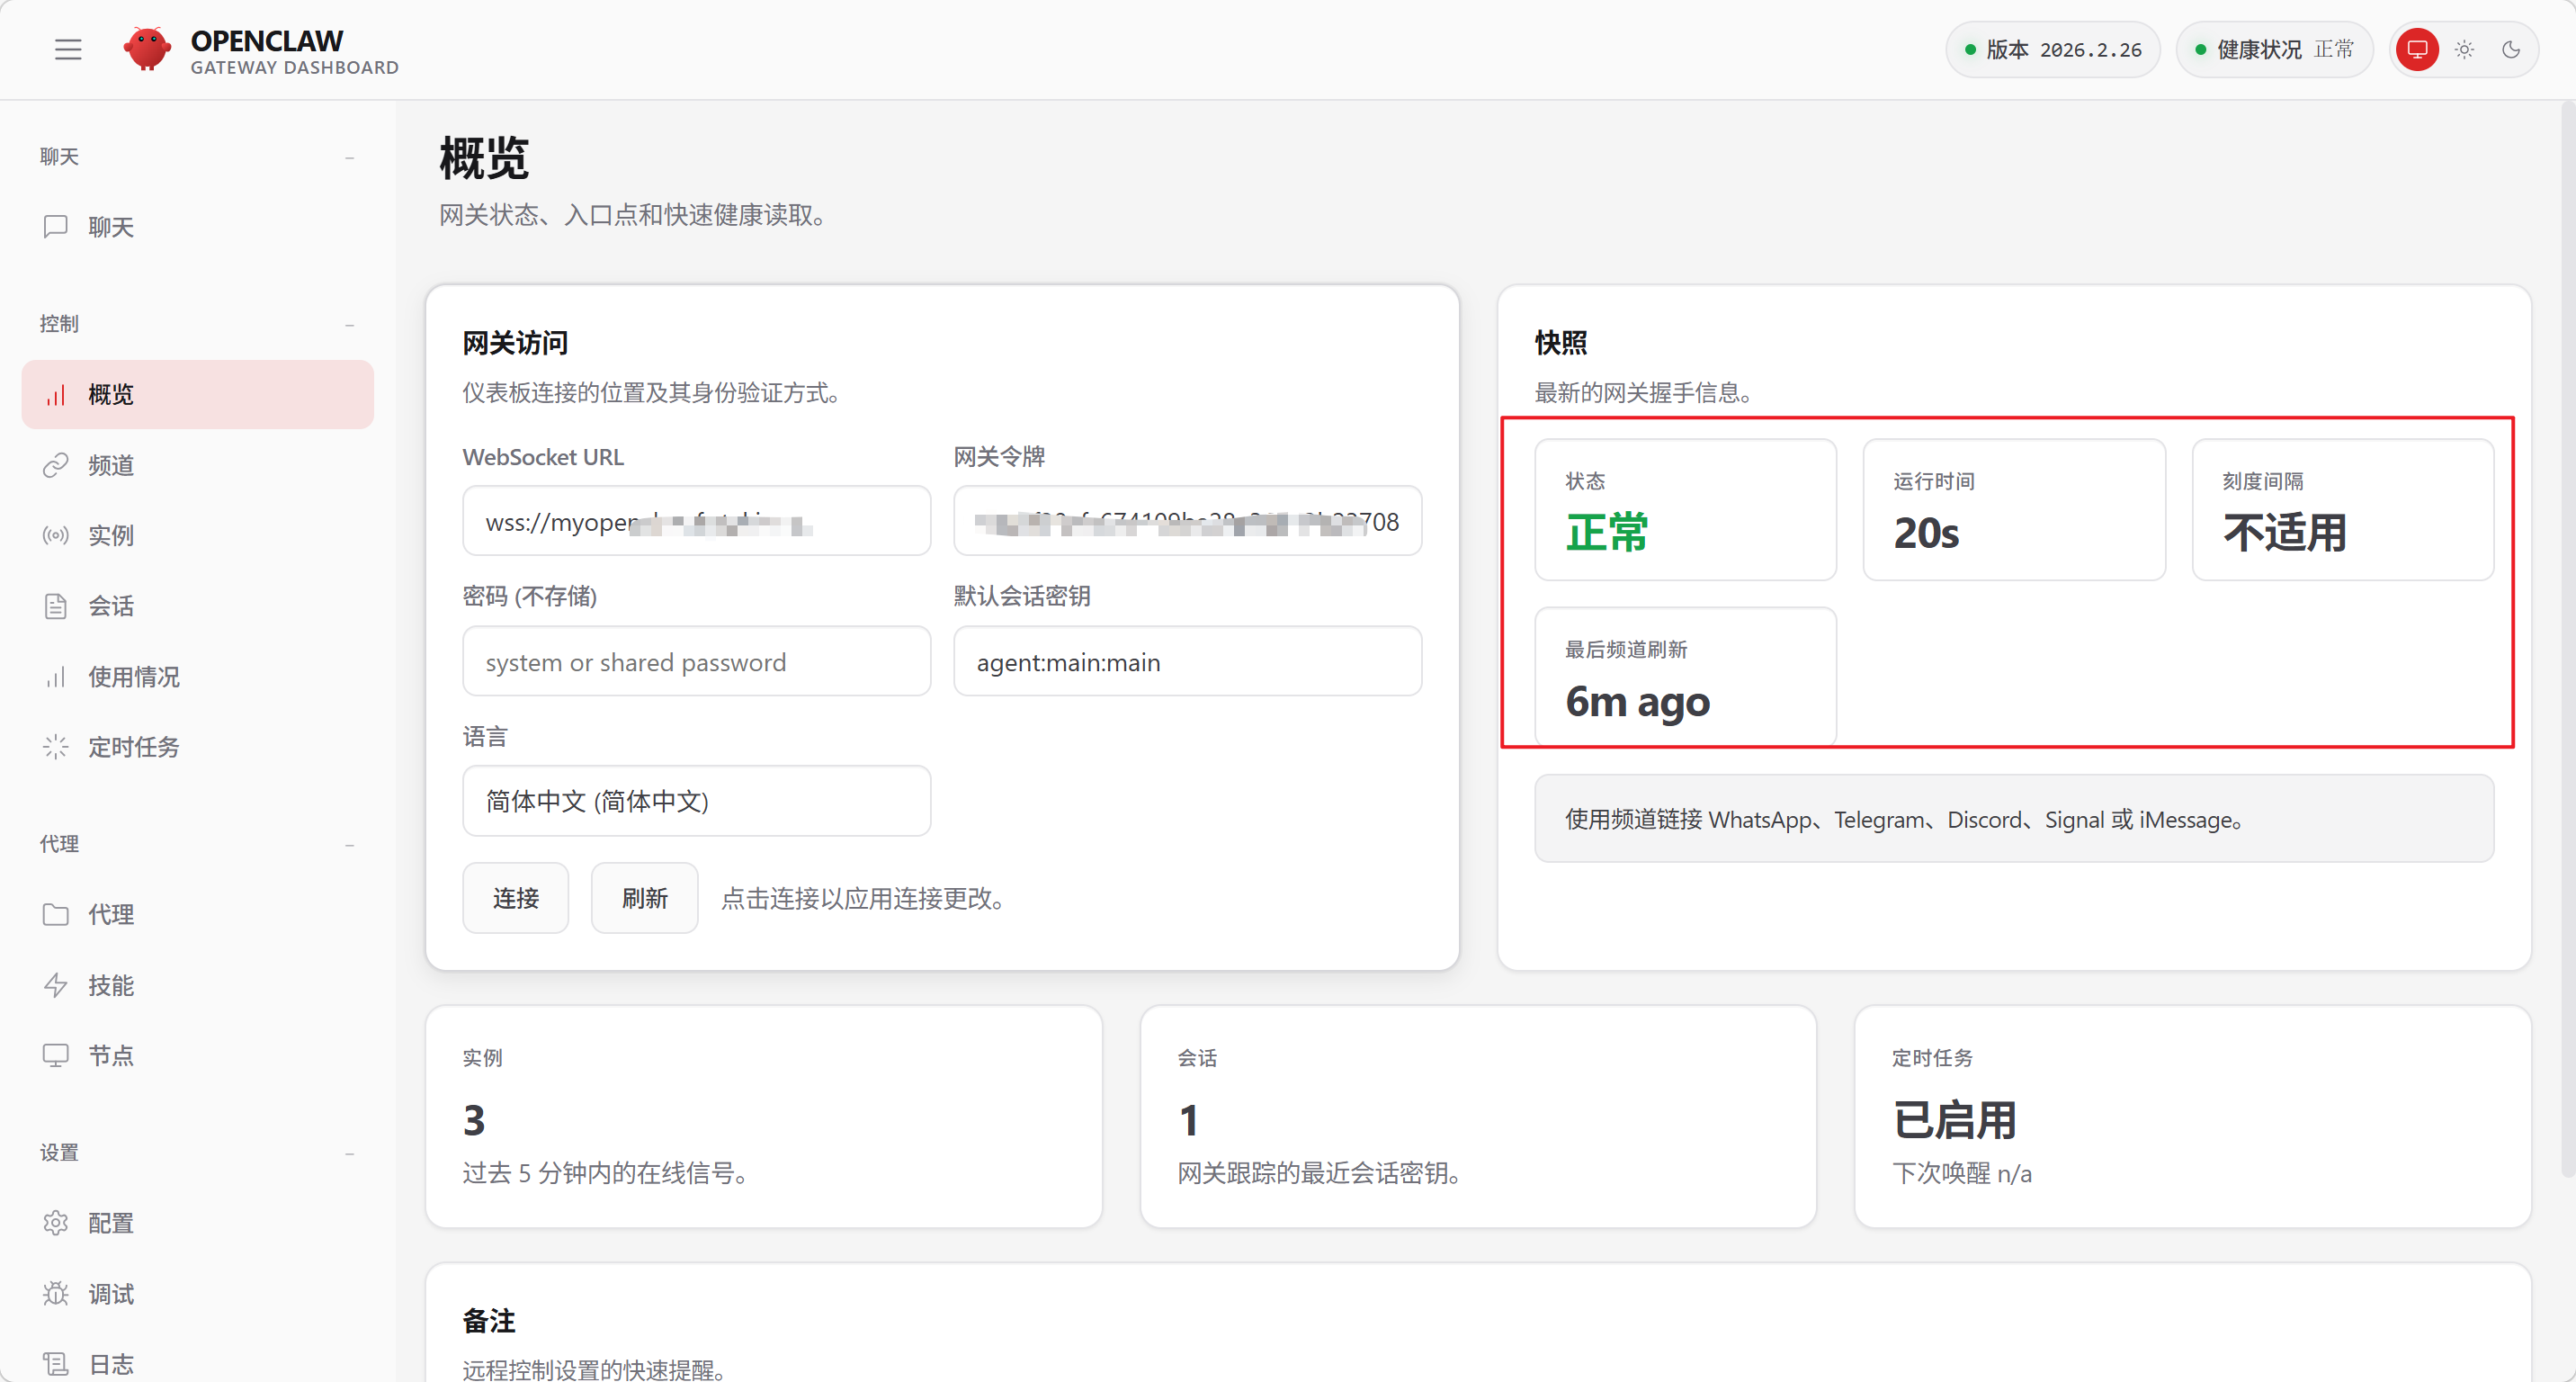Screen dimensions: 2576x1382
Task: Switch theme to system mode monitor toggle
Action: (x=2417, y=48)
